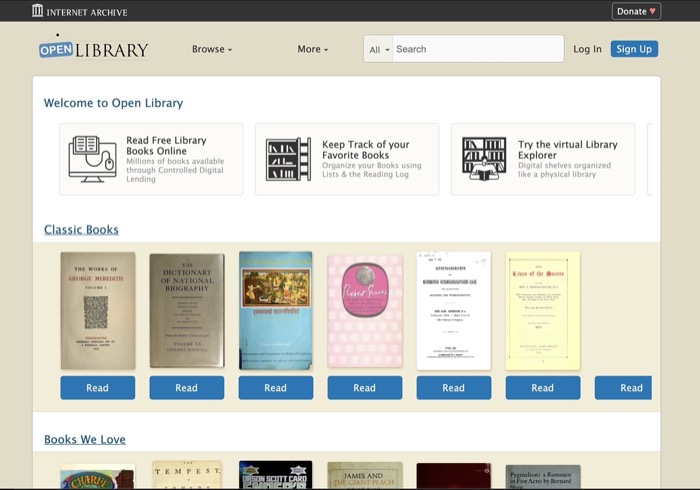
Task: Click the library reader shelves icon
Action: (x=484, y=158)
